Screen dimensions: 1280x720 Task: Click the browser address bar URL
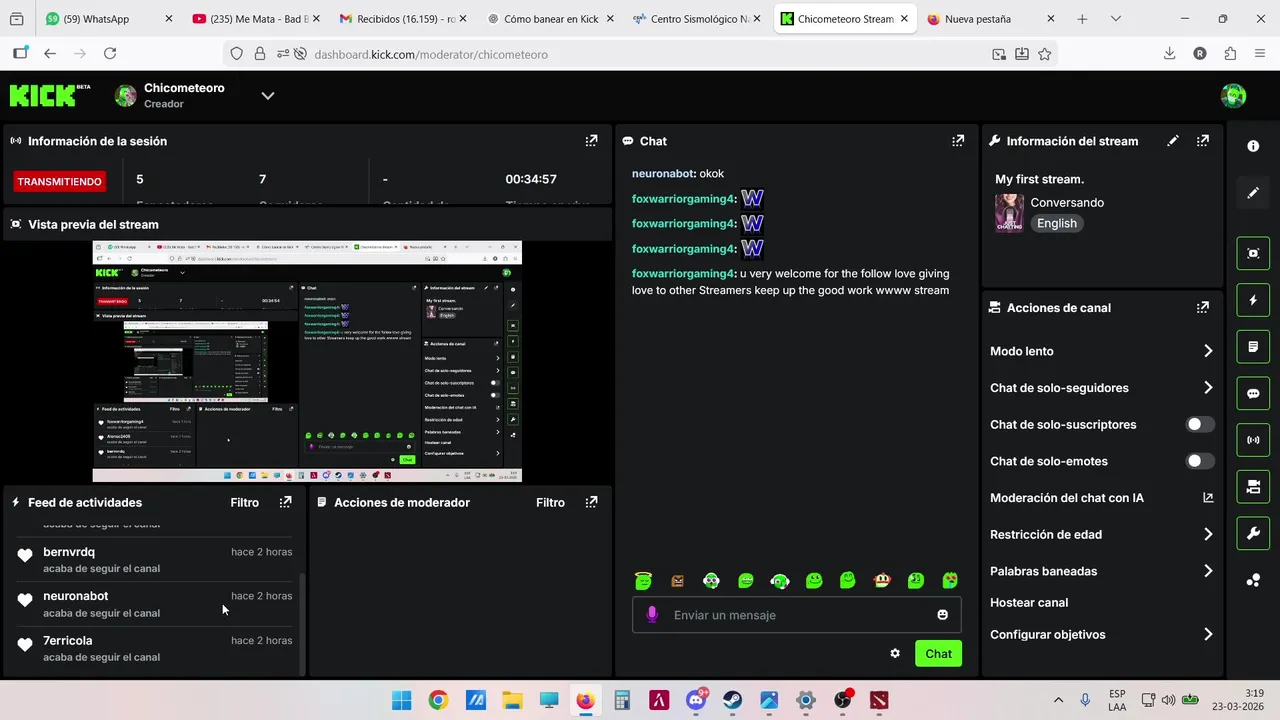click(431, 54)
